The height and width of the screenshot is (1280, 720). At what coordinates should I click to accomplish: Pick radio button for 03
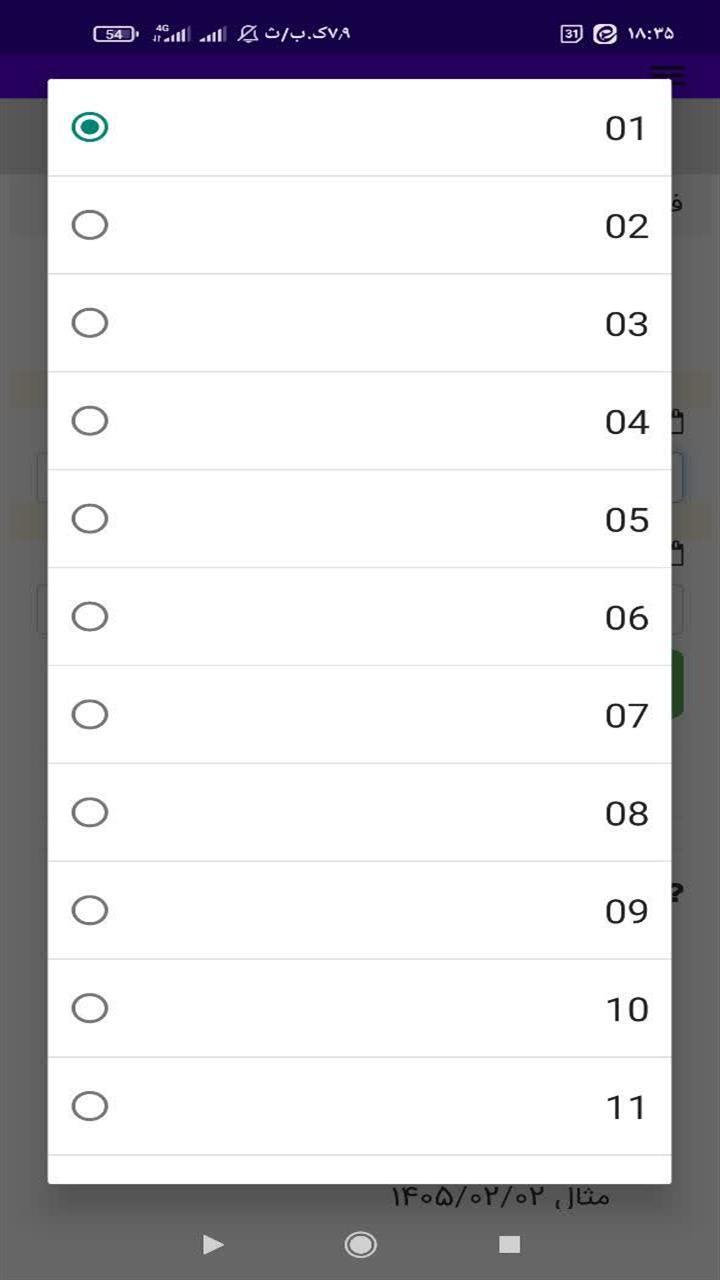click(x=90, y=323)
